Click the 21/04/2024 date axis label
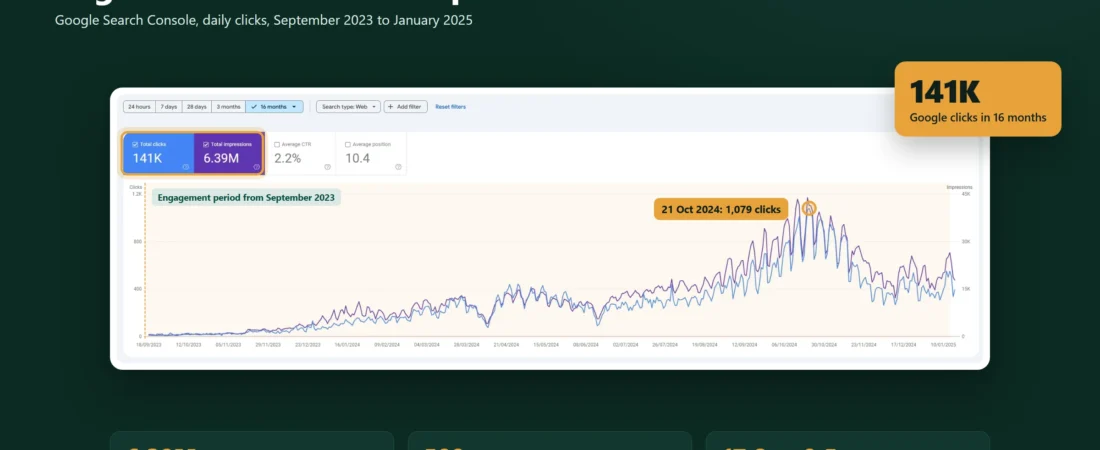 pos(507,345)
